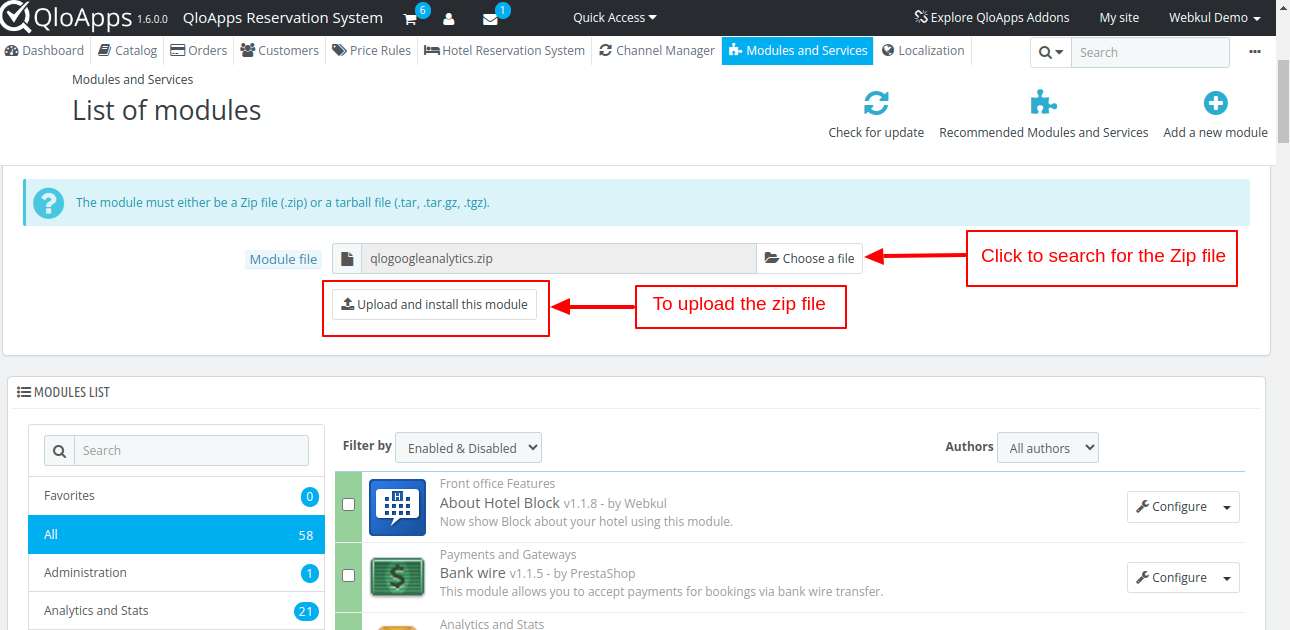Check the About Hotel Block checkbox
The image size is (1290, 630).
(x=349, y=505)
